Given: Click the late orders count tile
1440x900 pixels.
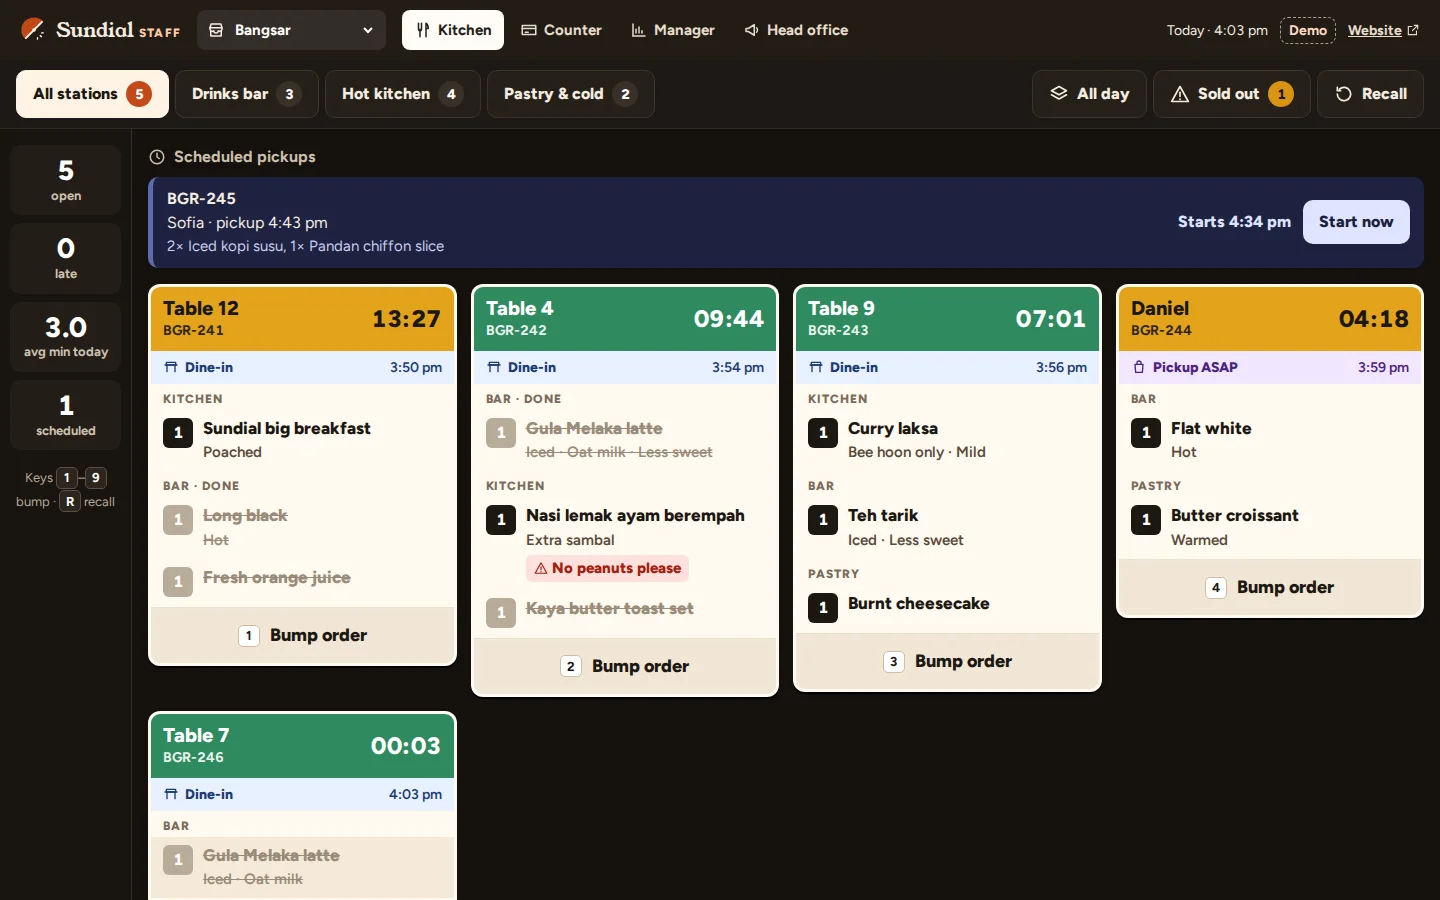Looking at the screenshot, I should tap(66, 258).
